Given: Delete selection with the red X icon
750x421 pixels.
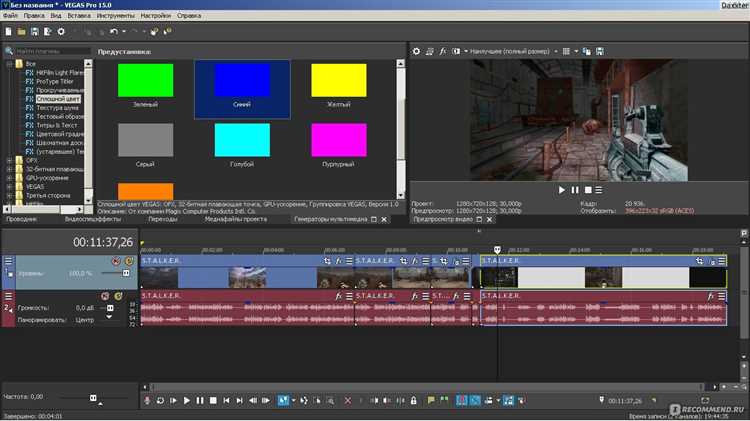Looking at the screenshot, I should (348, 400).
